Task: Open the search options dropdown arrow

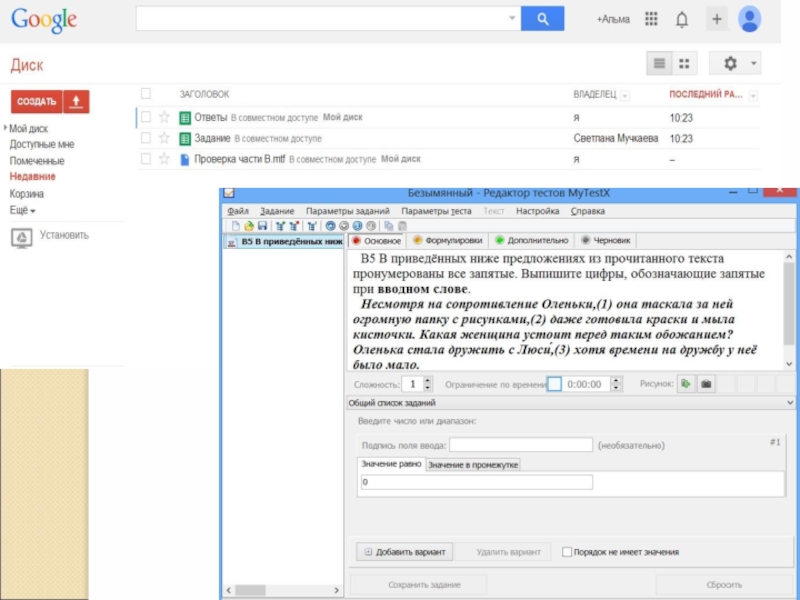Action: tap(512, 19)
